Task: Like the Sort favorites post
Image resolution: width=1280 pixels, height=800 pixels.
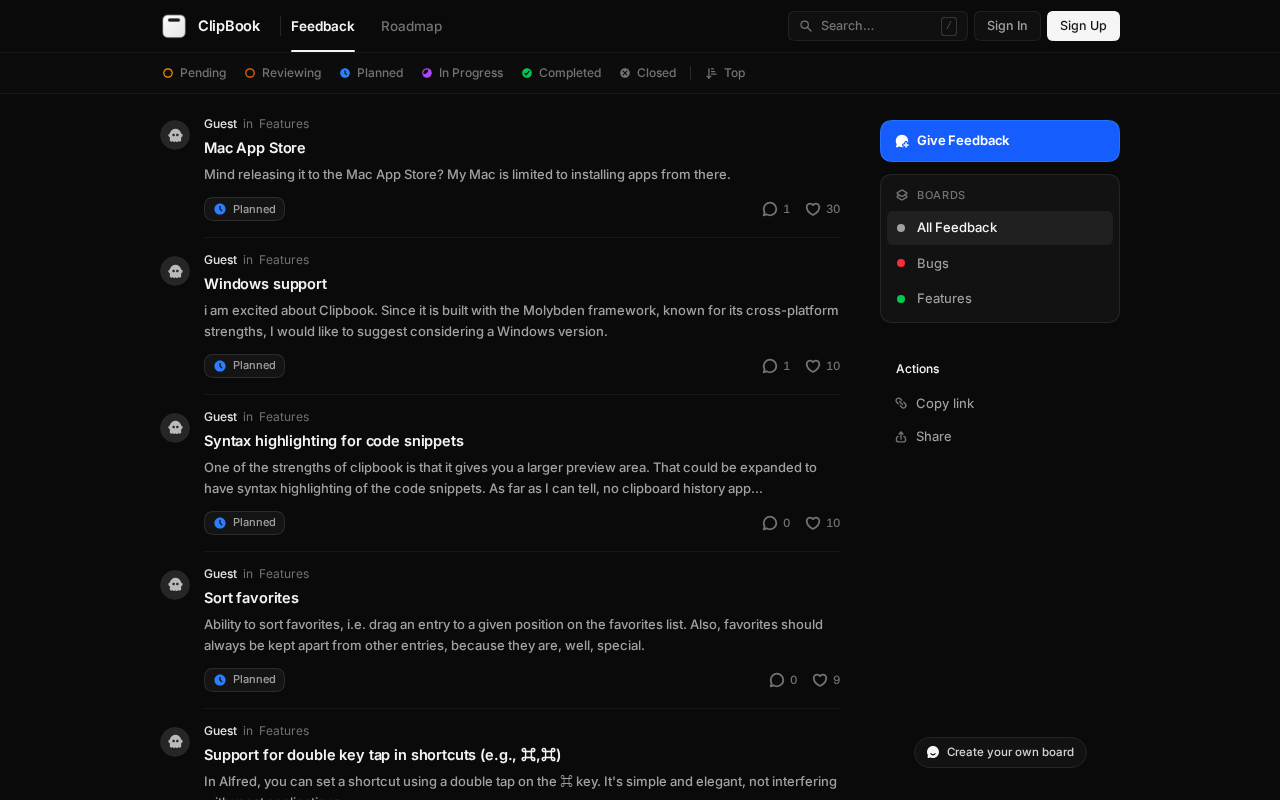Action: [x=820, y=680]
